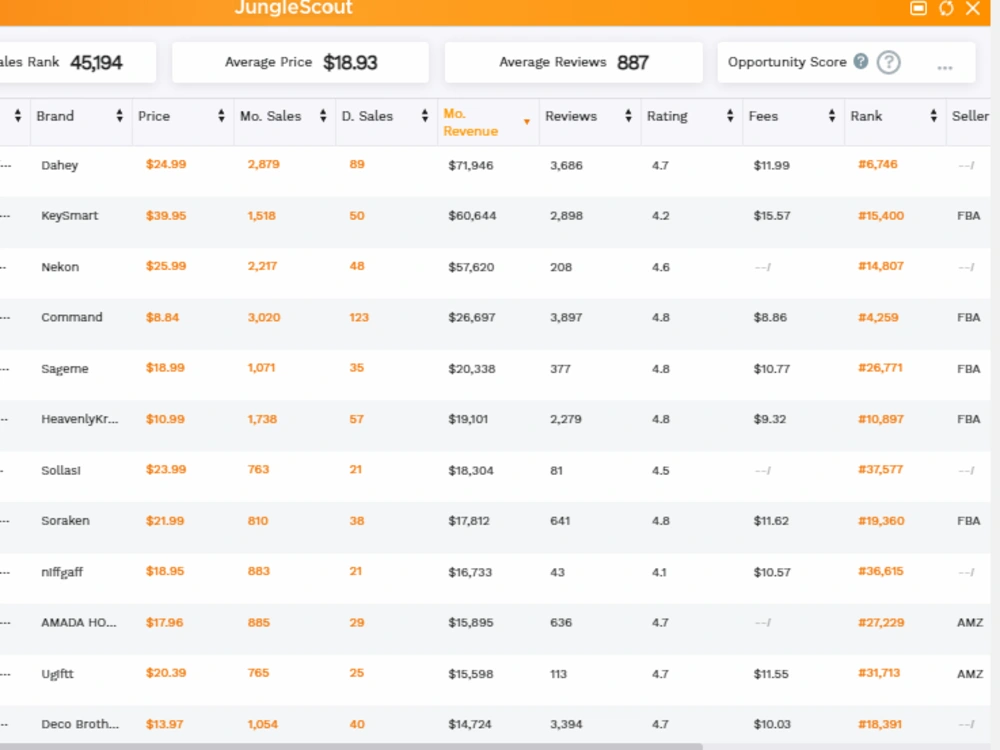Select the KeySmart brand cell

point(70,216)
